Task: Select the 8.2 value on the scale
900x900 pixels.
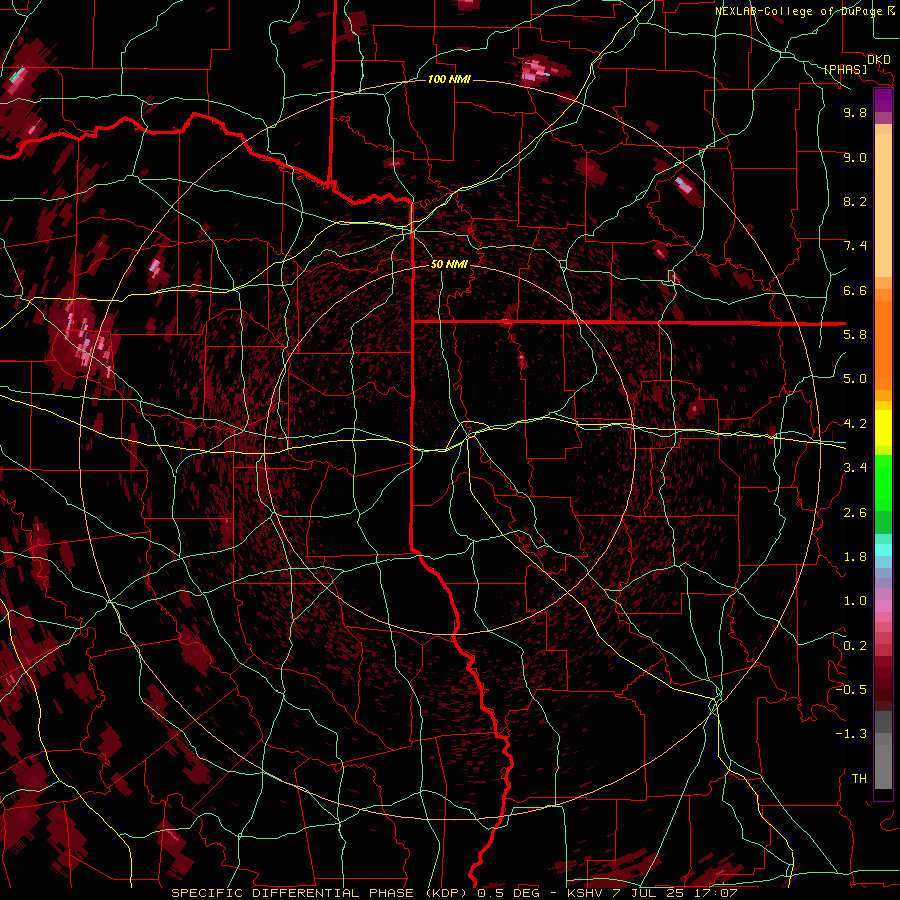Action: (x=855, y=201)
